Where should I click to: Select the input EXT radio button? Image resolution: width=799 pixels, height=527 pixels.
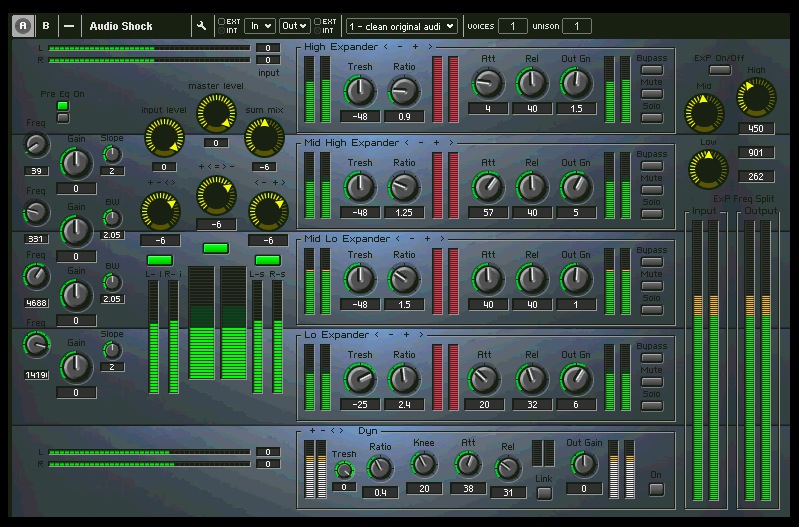coord(222,21)
